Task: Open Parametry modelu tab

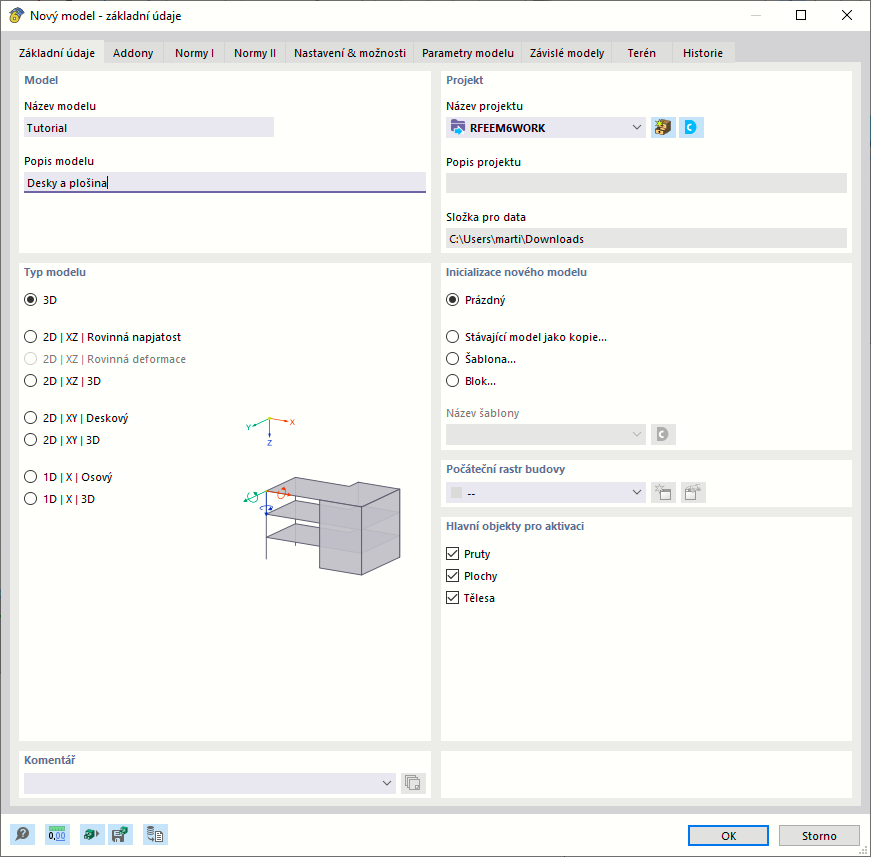Action: tap(468, 53)
